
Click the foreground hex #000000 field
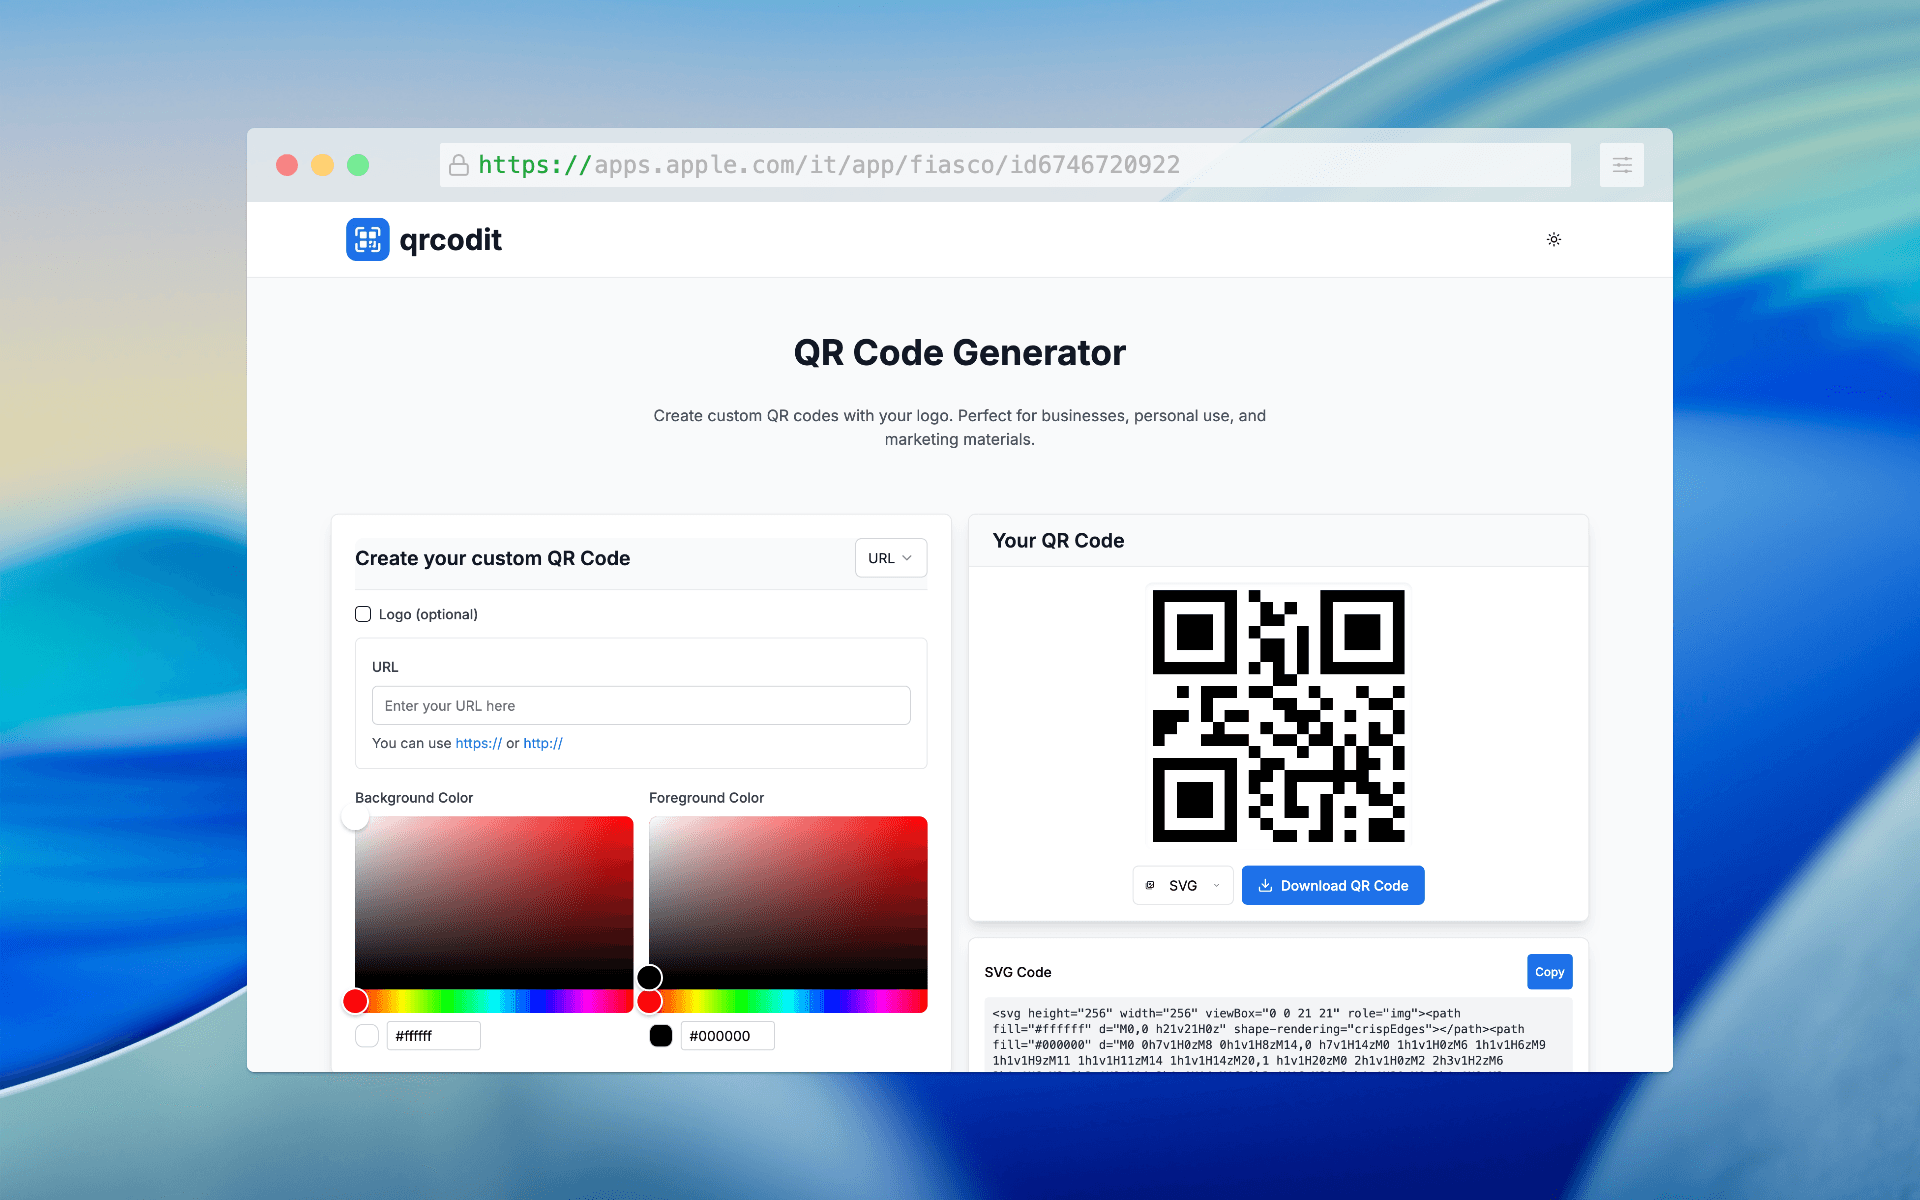(x=727, y=1036)
